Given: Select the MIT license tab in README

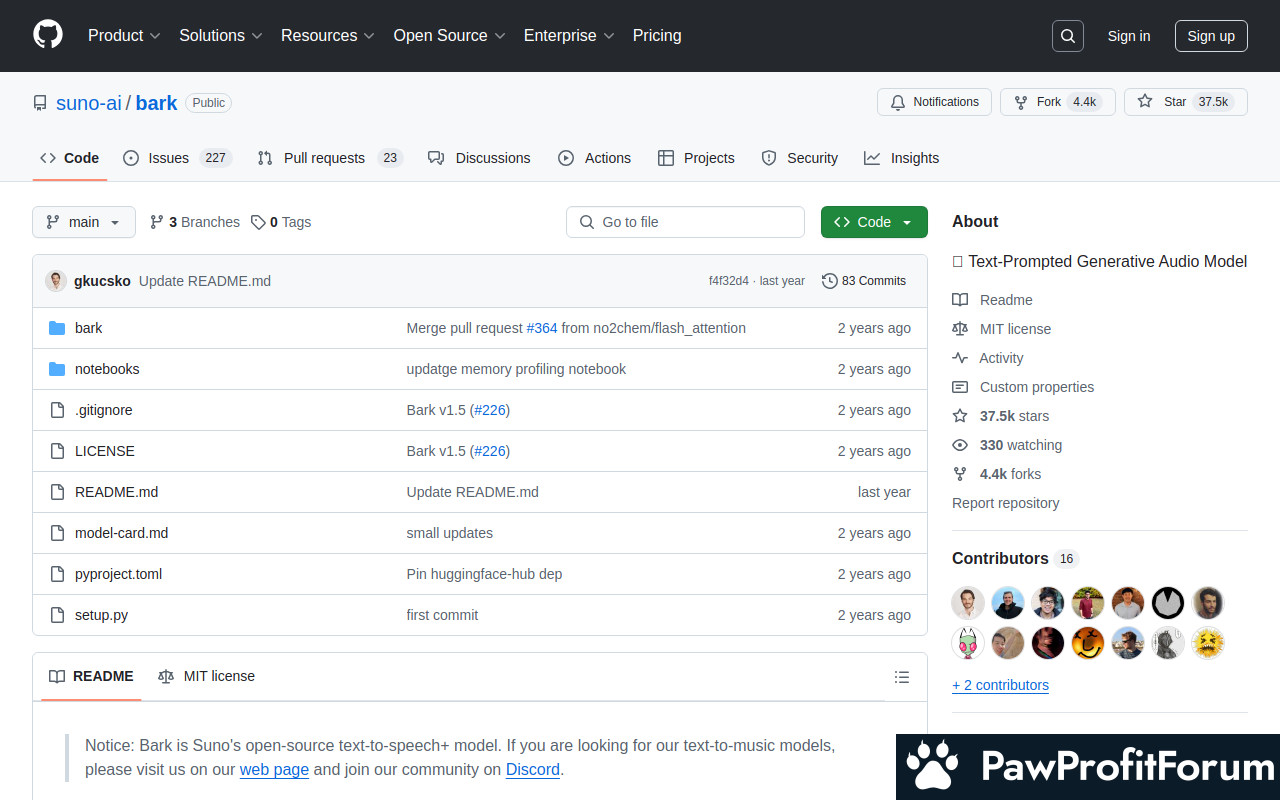Looking at the screenshot, I should [x=207, y=676].
